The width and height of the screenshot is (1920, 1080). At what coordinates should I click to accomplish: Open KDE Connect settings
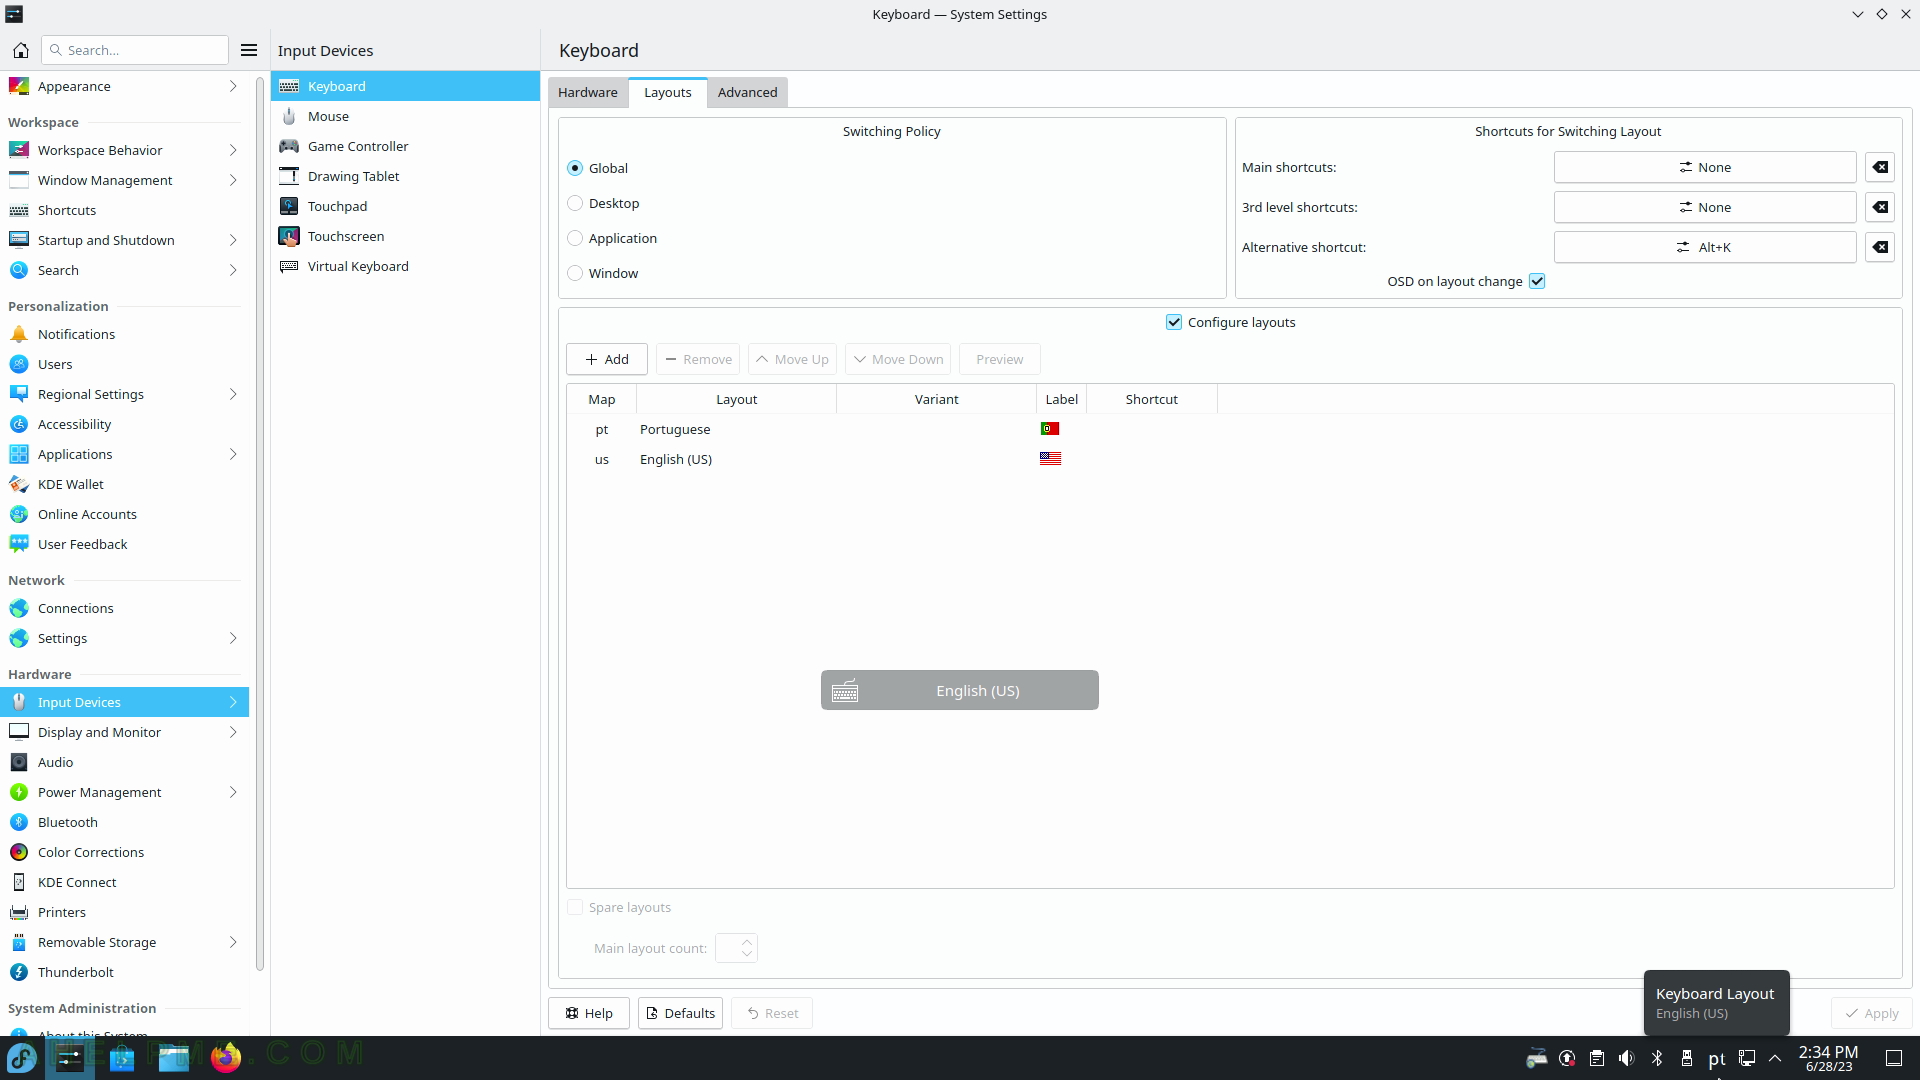(124, 882)
